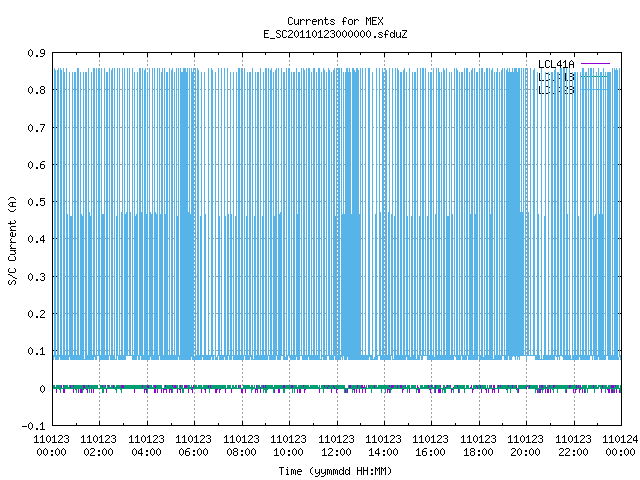Click the 0.8 y-axis tick label
This screenshot has width=640, height=480.
click(36, 90)
